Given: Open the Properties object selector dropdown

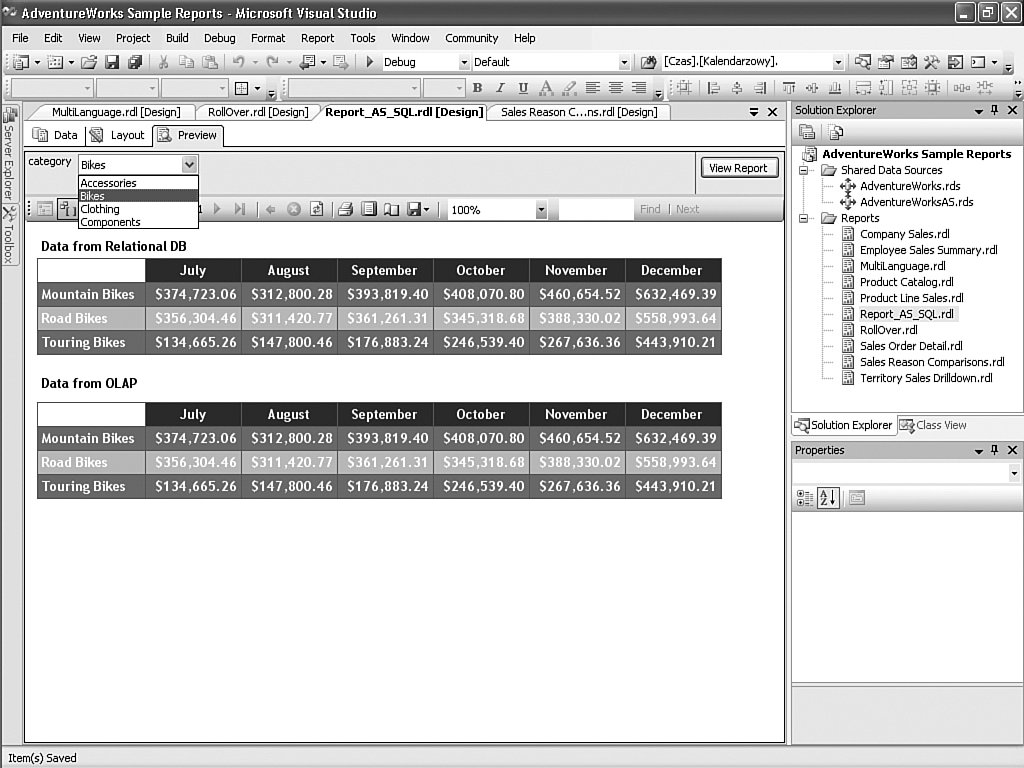Looking at the screenshot, I should point(1014,473).
